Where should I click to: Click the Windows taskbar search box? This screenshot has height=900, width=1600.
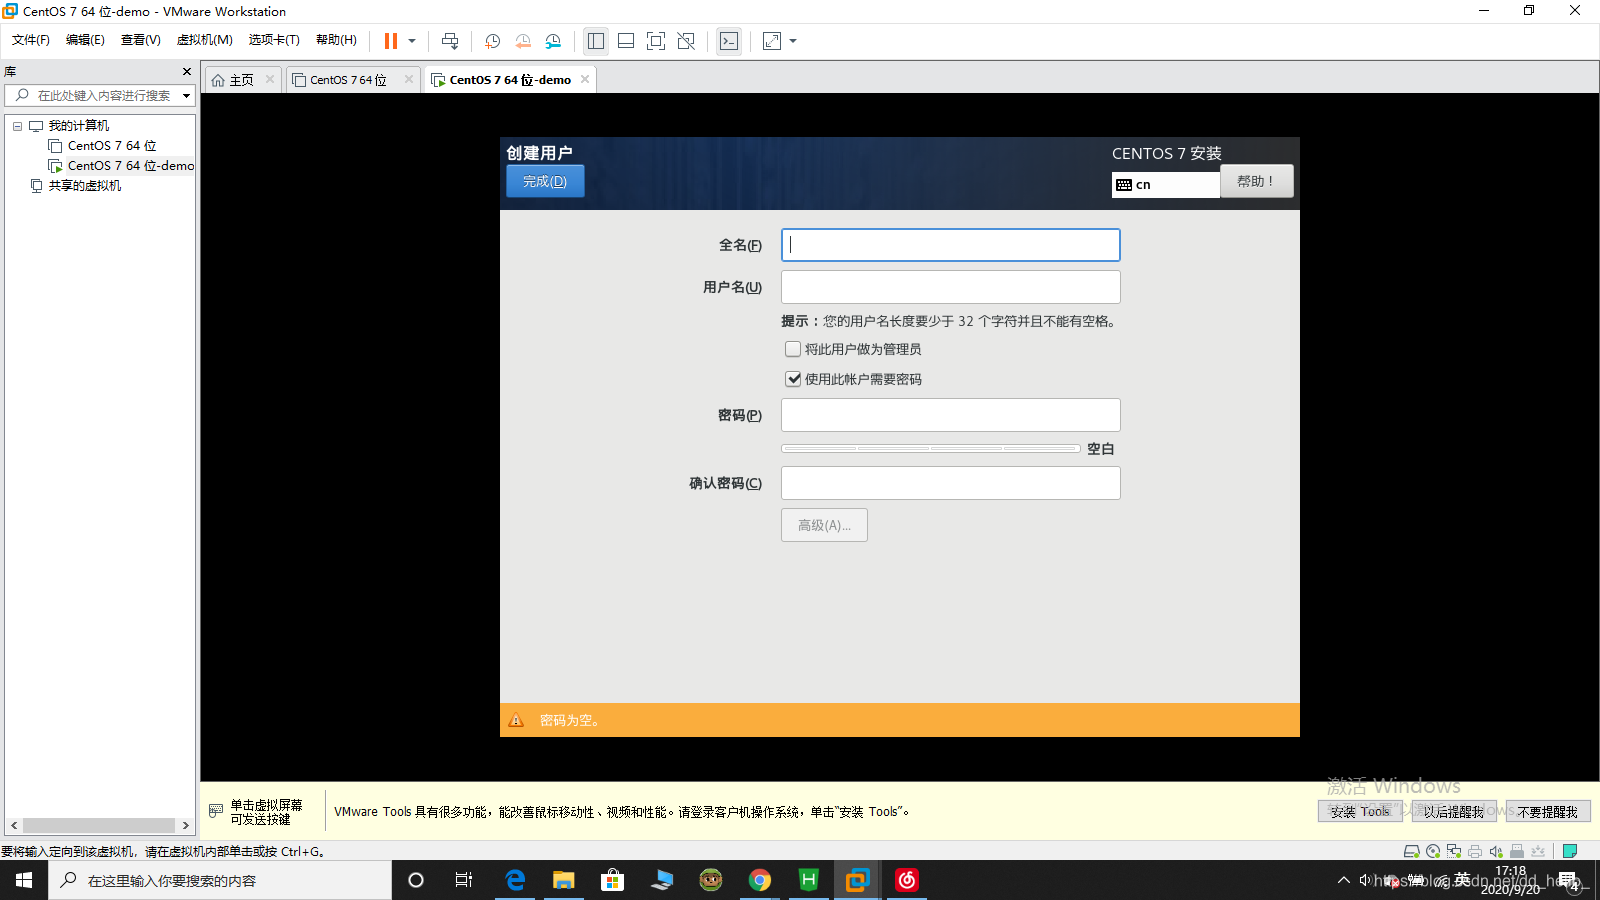point(220,880)
